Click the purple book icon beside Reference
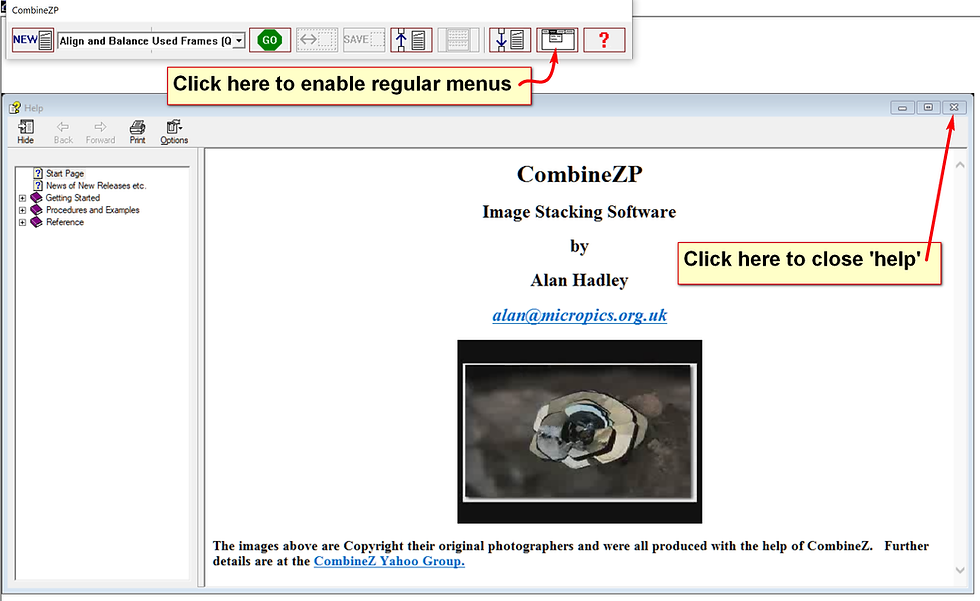980x601 pixels. 37,222
